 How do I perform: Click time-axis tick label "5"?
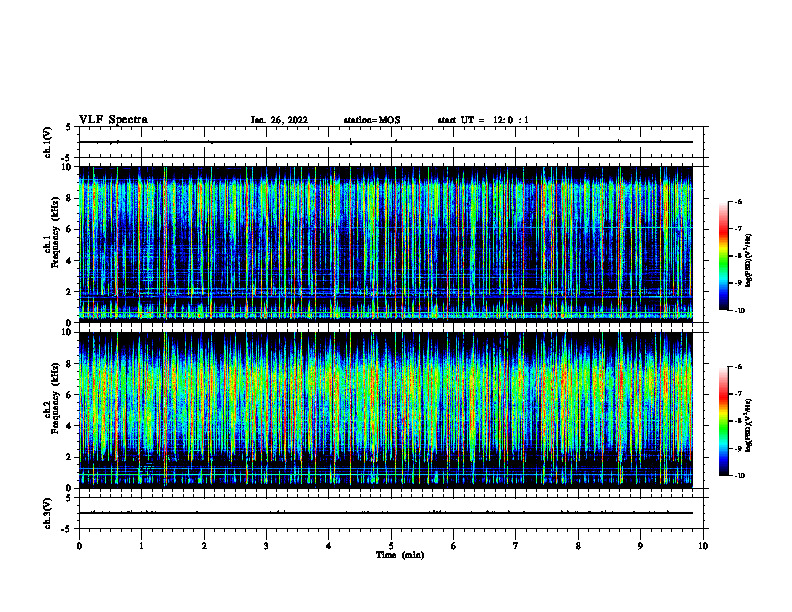(x=391, y=546)
